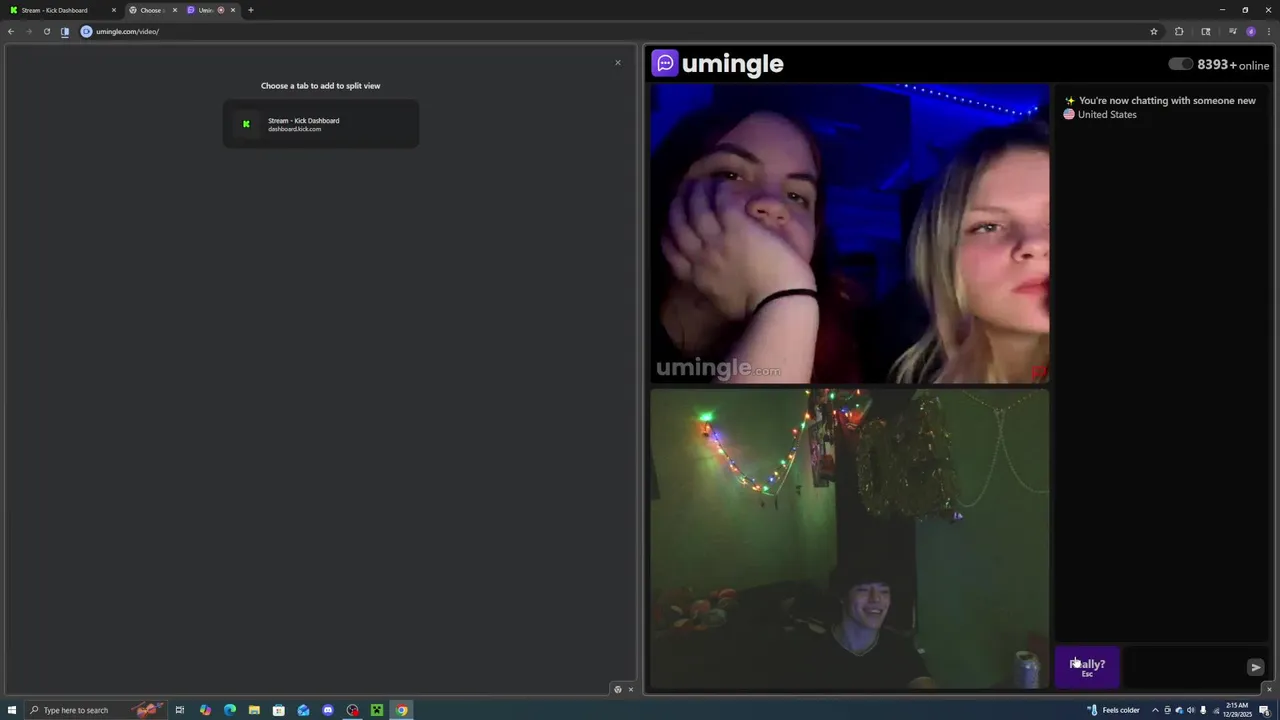Click the "United States" country text
Image resolution: width=1280 pixels, height=720 pixels.
click(1107, 114)
